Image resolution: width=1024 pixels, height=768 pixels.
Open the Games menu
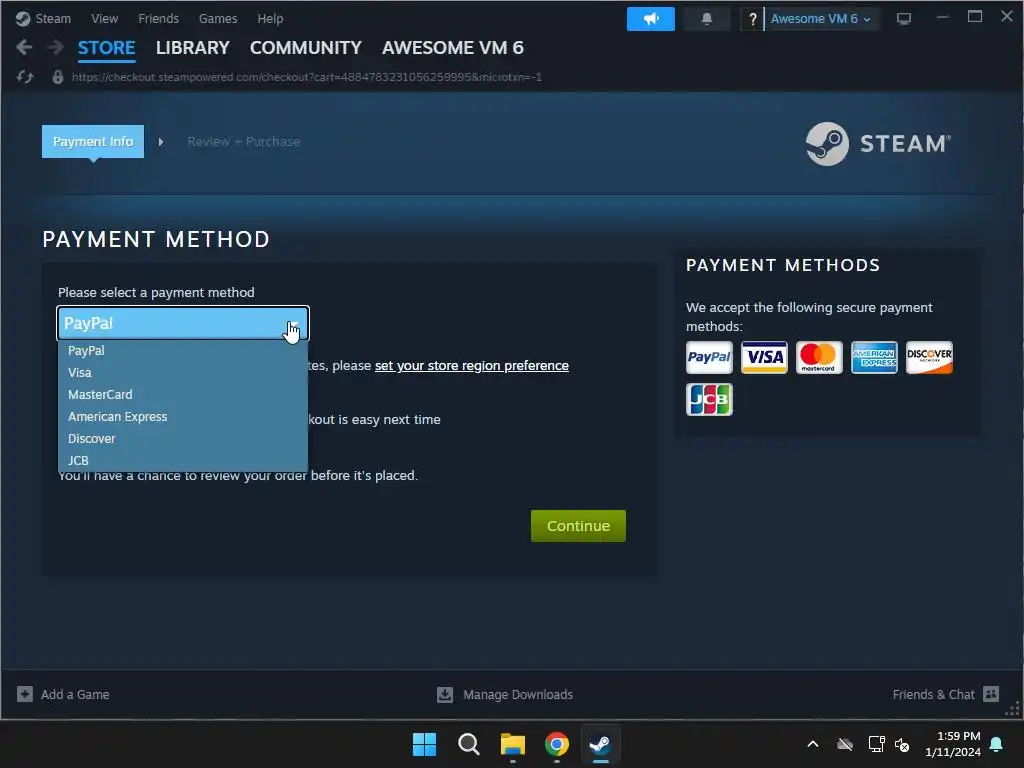pos(217,18)
